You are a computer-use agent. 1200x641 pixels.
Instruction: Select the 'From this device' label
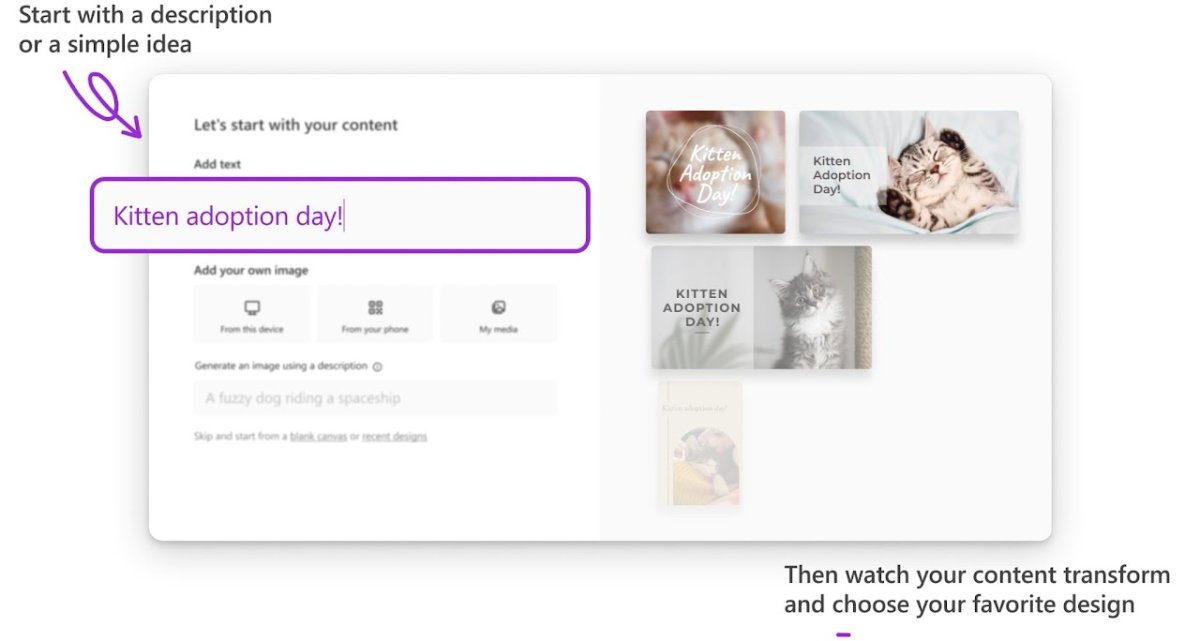coord(252,329)
